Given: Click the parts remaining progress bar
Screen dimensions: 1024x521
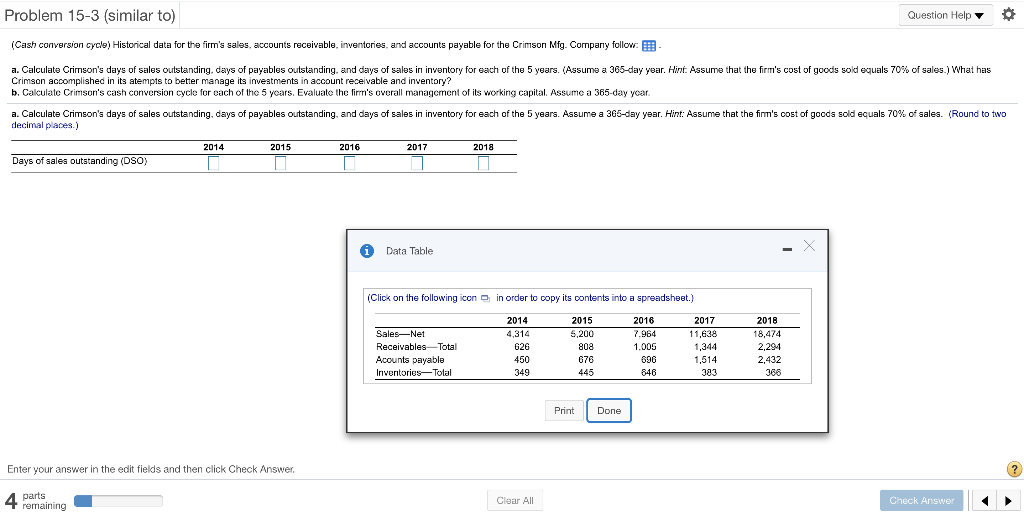Looking at the screenshot, I should coord(118,501).
